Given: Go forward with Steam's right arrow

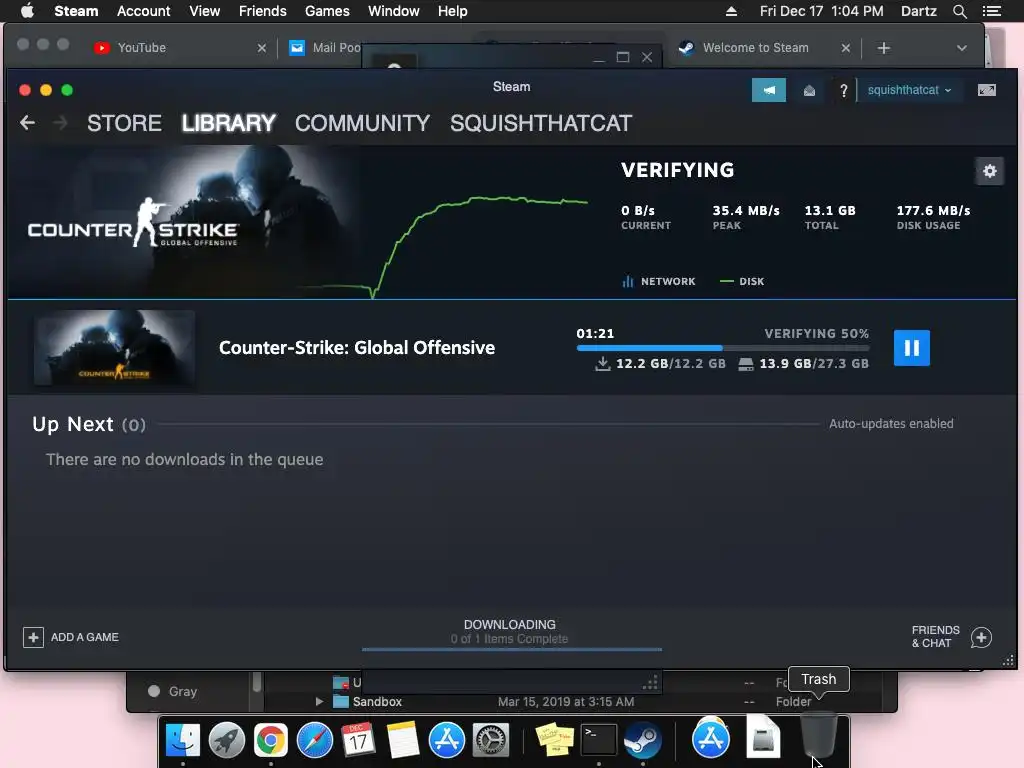Looking at the screenshot, I should click(x=60, y=122).
